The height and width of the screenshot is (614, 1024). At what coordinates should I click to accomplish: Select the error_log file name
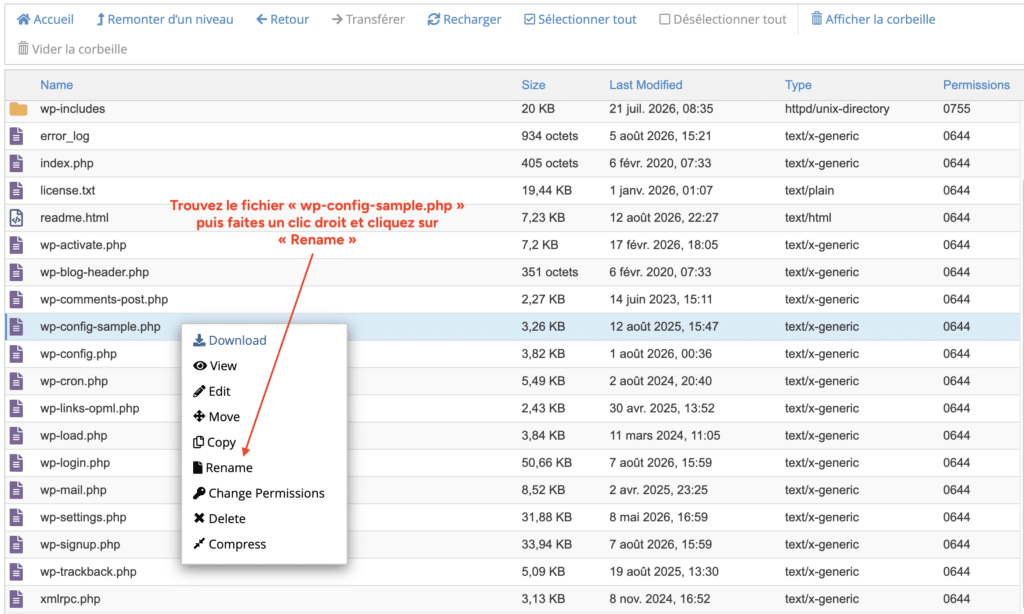[x=65, y=136]
